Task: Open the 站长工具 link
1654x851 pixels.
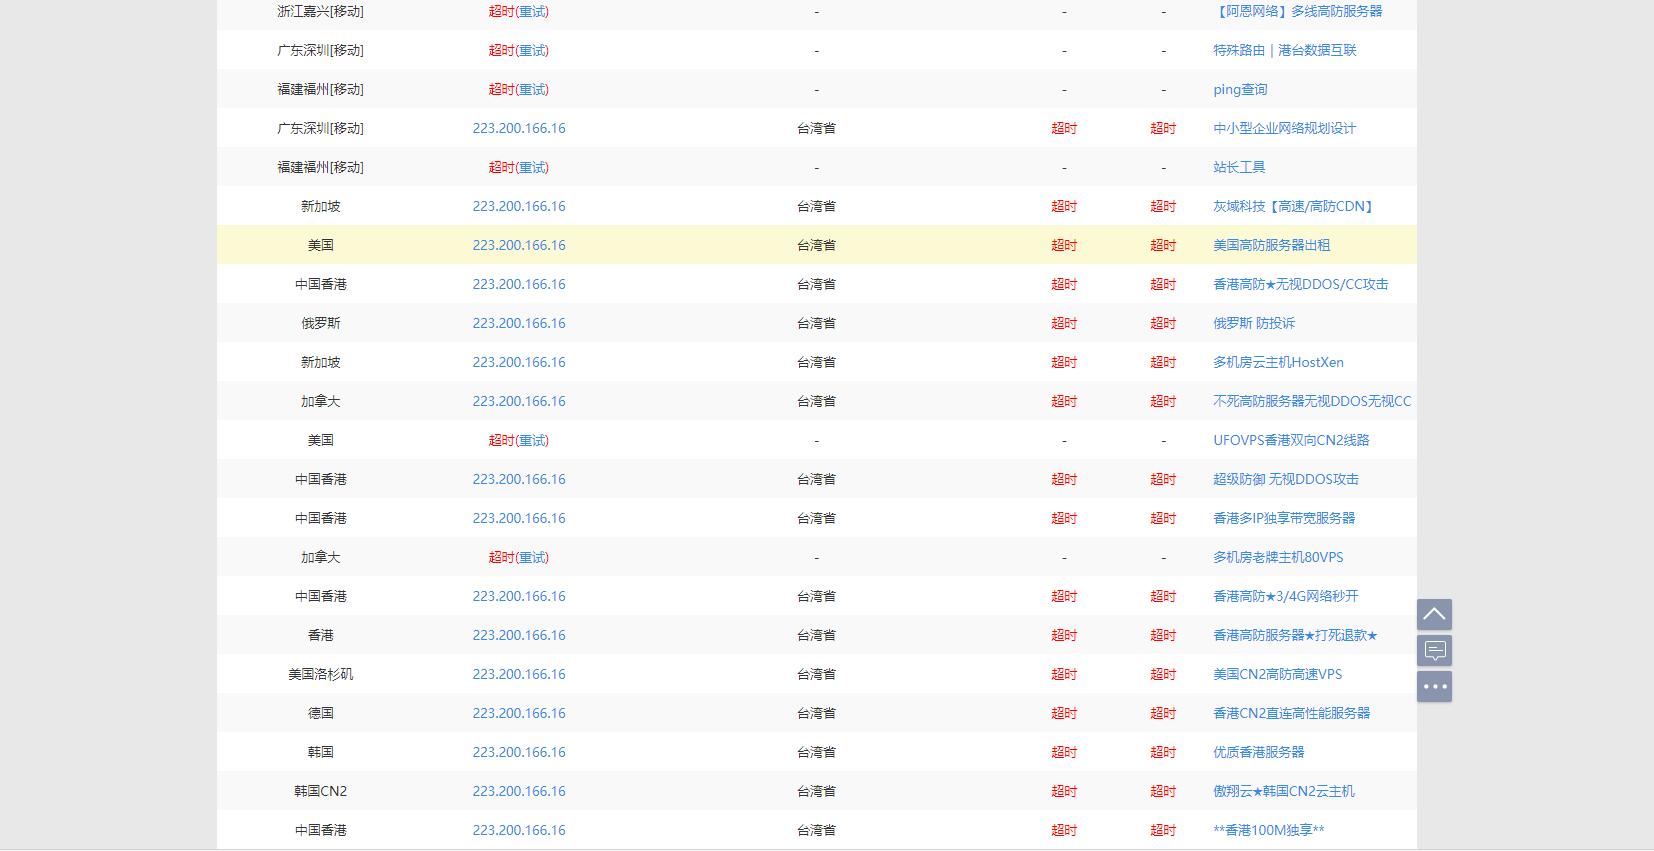Action: pyautogui.click(x=1239, y=167)
